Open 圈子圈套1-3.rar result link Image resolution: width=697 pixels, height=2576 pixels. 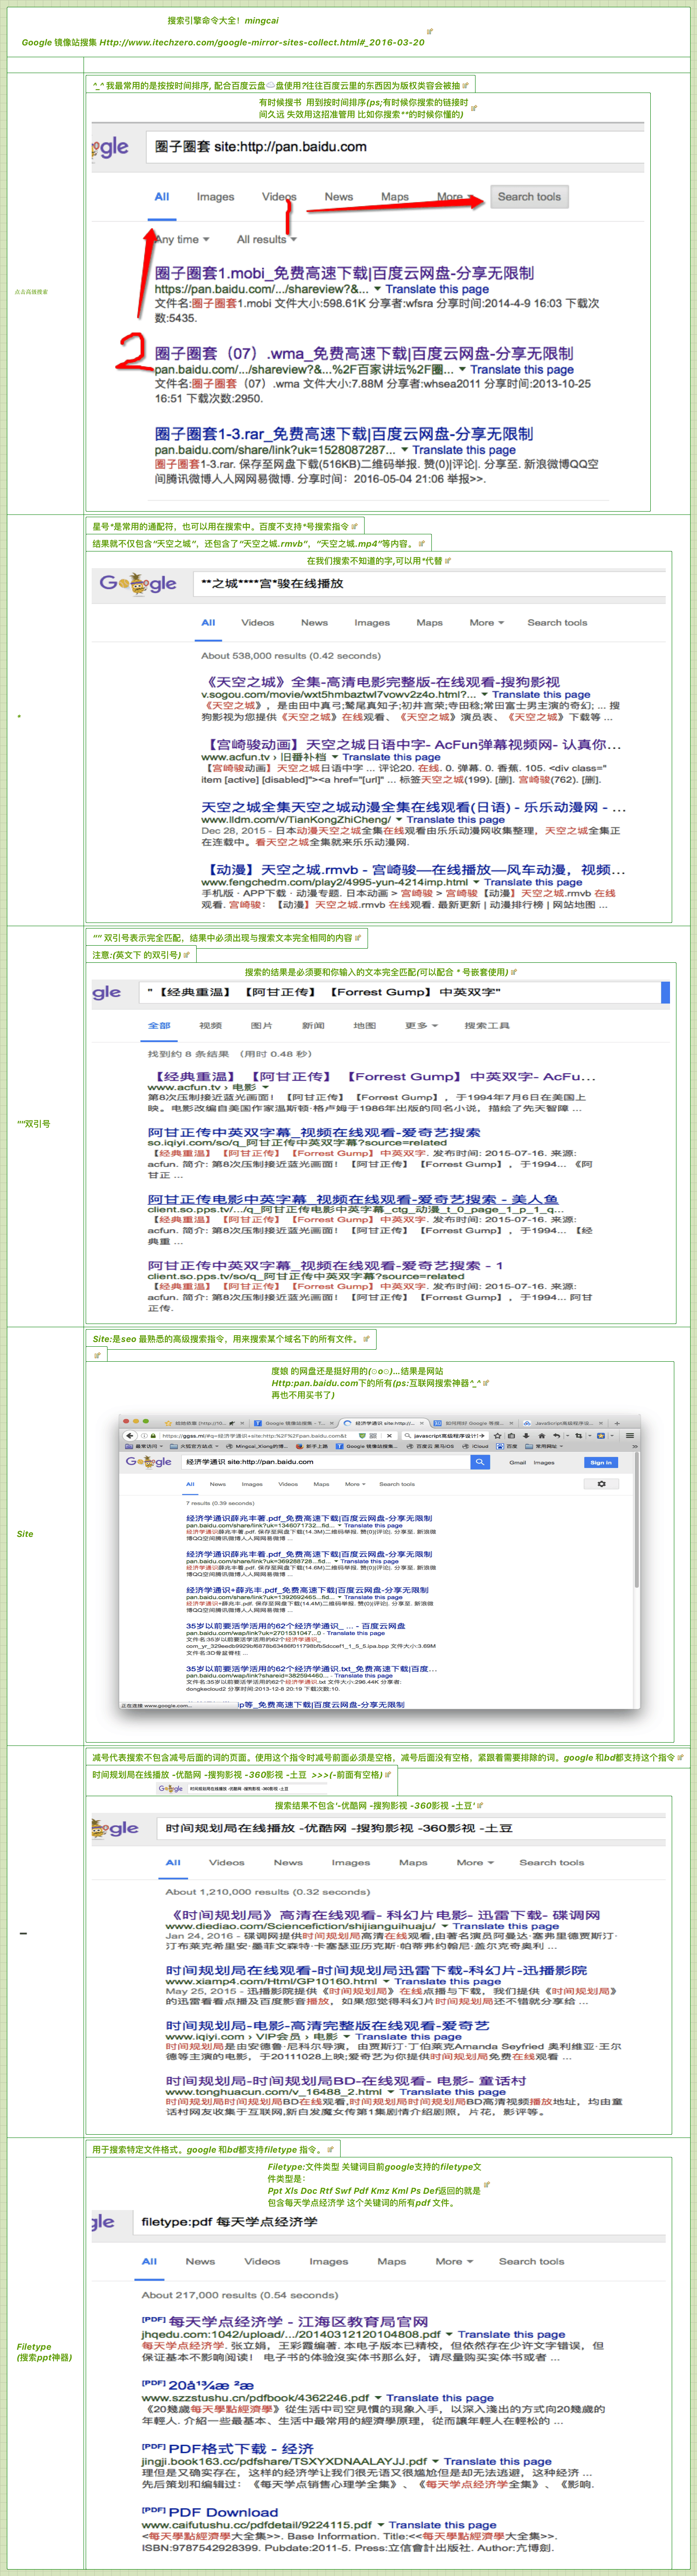pyautogui.click(x=344, y=434)
